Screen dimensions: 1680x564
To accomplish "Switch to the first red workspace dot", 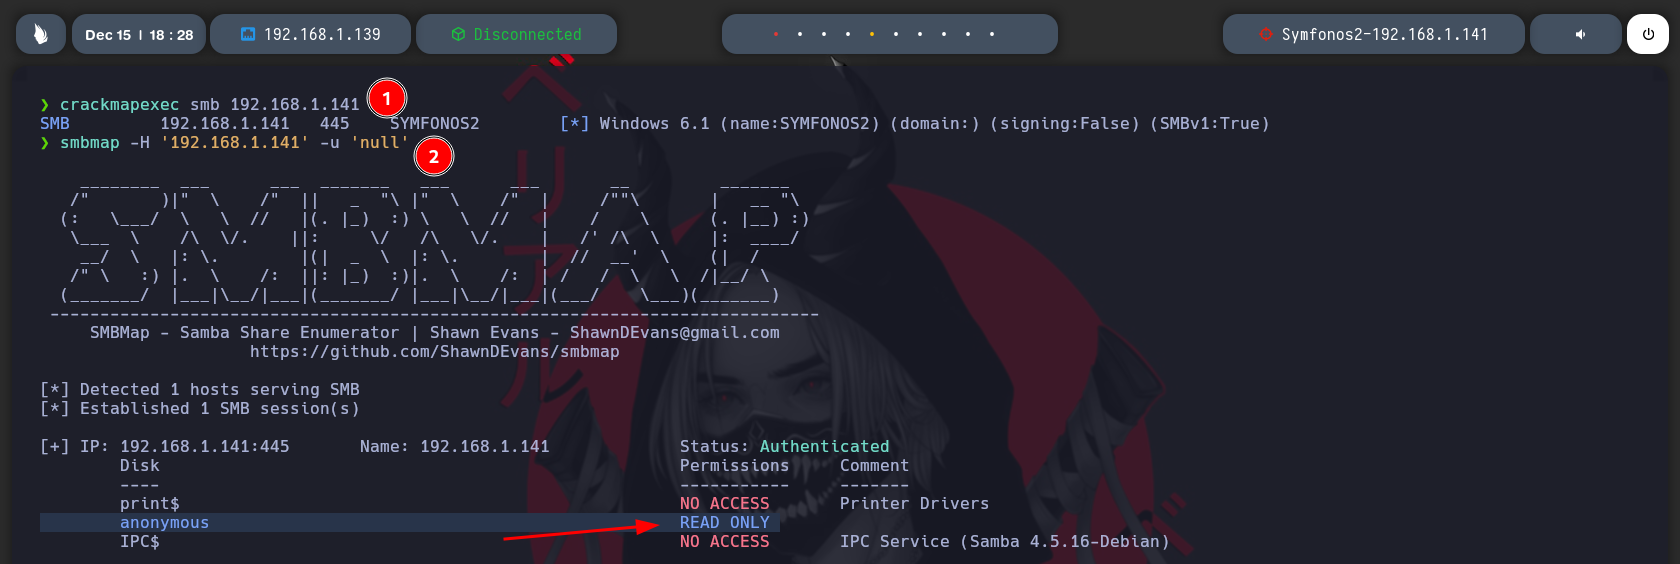I will 776,34.
